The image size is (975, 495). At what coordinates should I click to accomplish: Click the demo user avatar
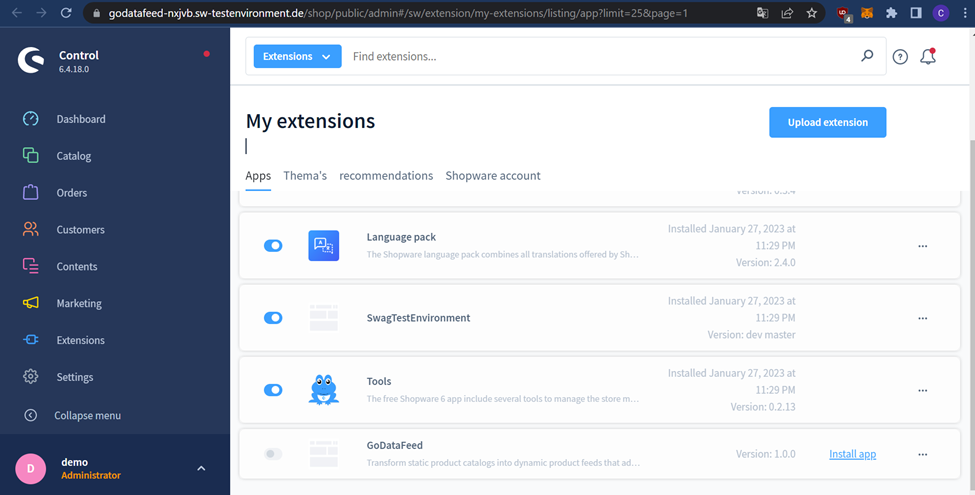(30, 468)
